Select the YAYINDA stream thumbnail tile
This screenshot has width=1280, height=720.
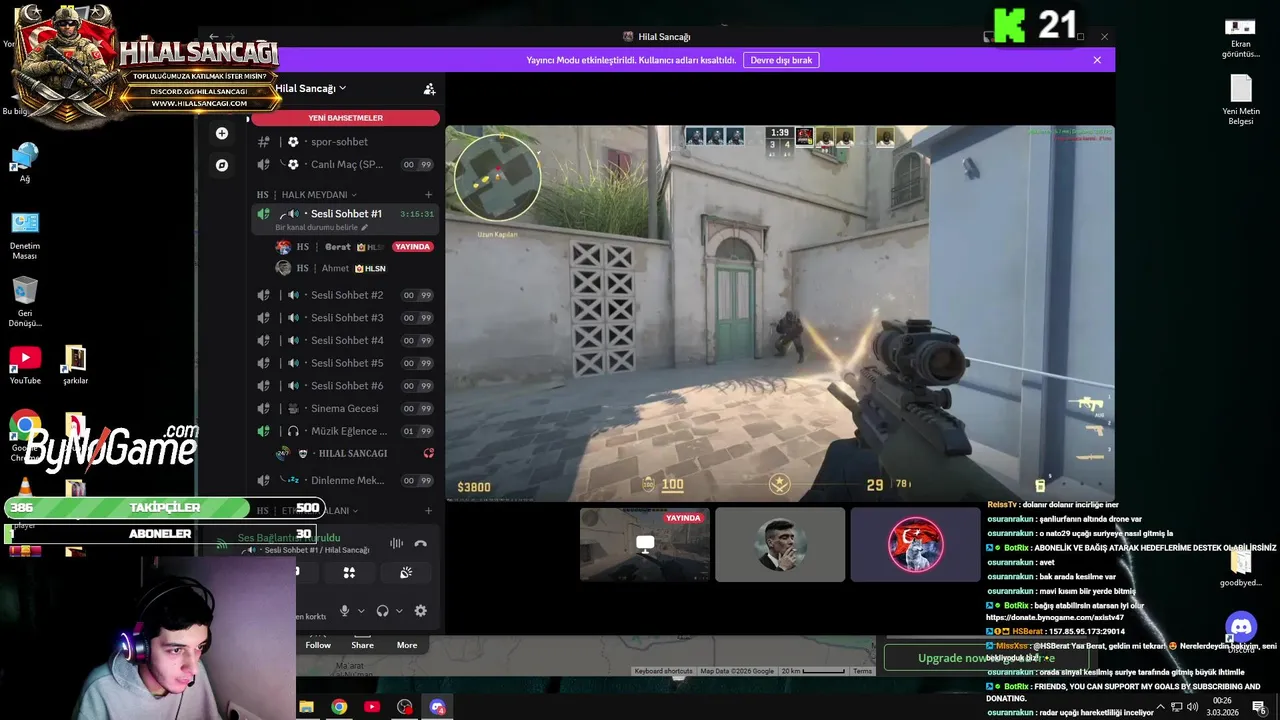point(645,544)
